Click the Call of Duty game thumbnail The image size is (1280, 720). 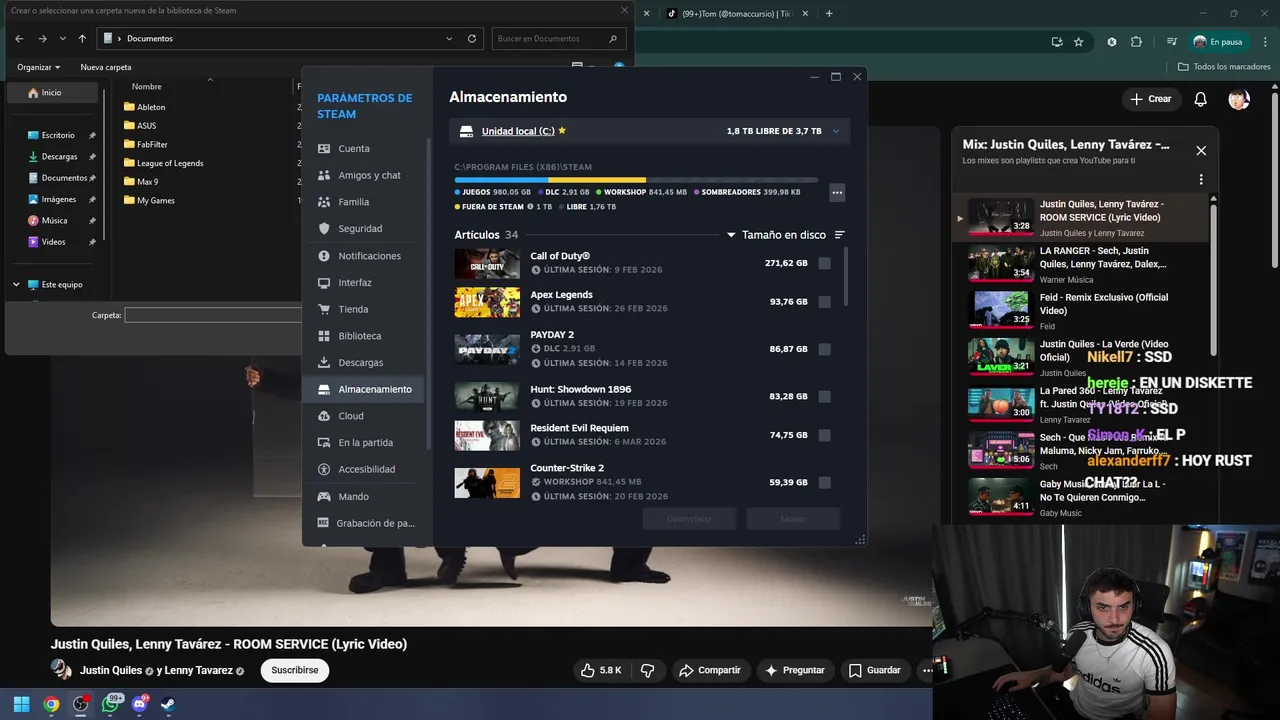pos(487,263)
